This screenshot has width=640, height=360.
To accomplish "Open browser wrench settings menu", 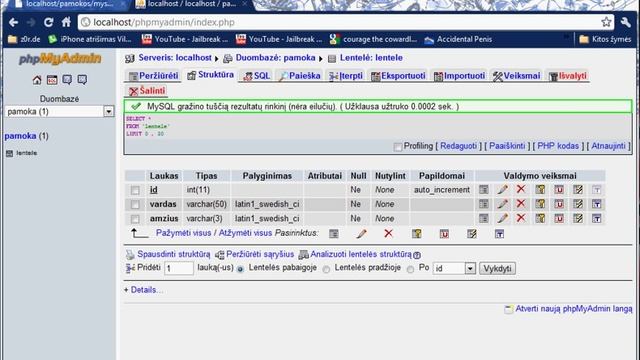I will [626, 22].
